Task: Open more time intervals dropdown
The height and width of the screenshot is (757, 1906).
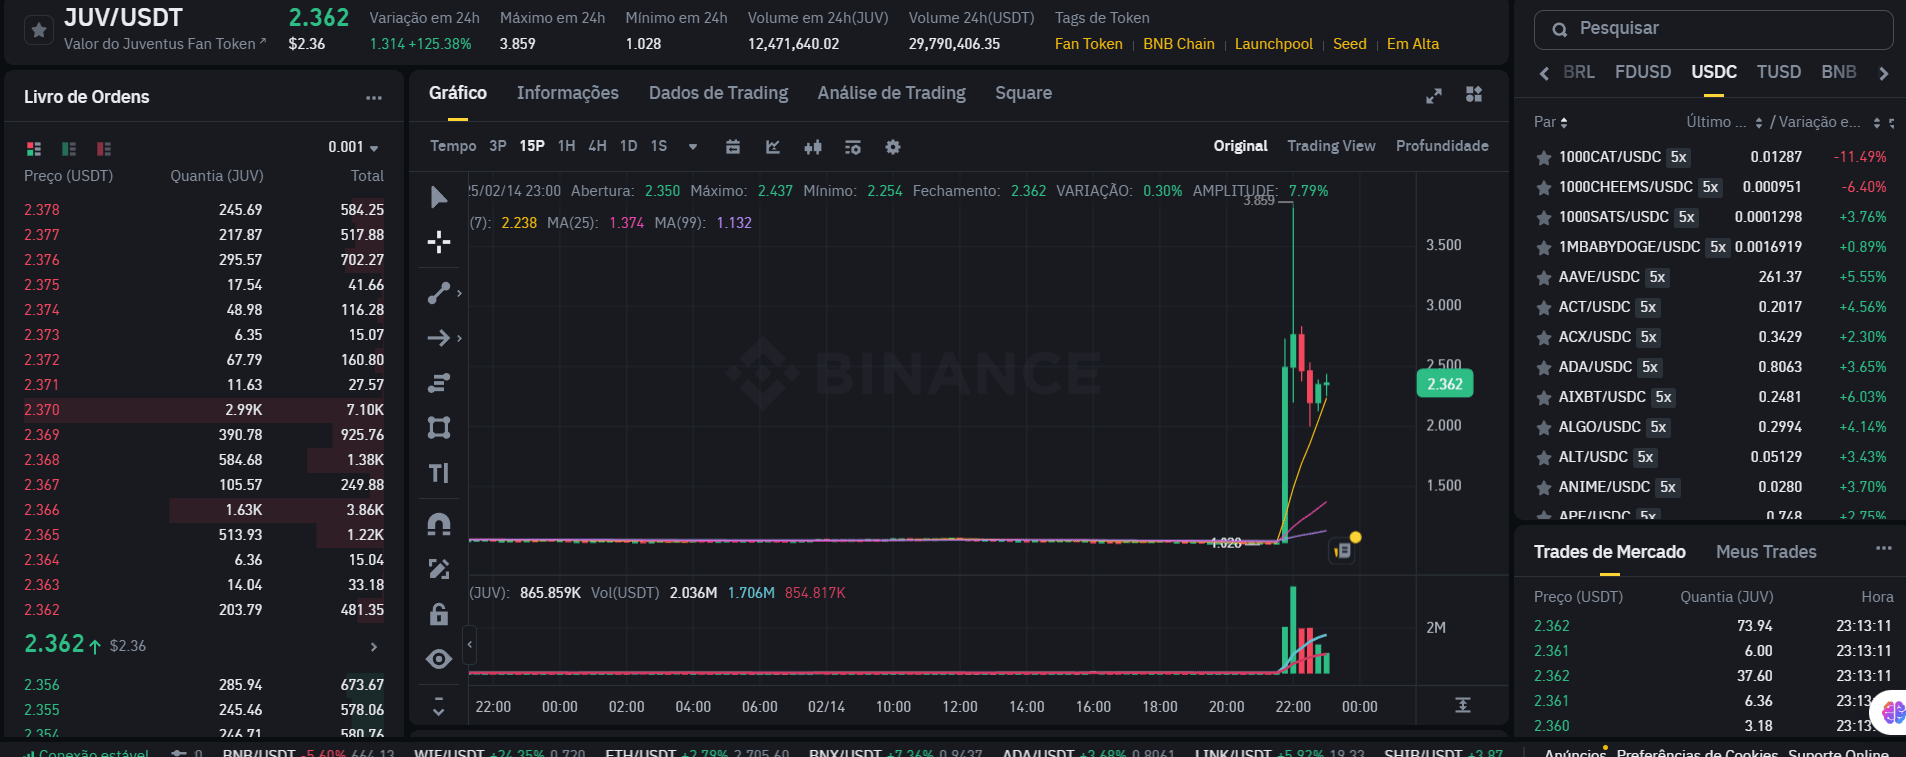Action: (693, 147)
